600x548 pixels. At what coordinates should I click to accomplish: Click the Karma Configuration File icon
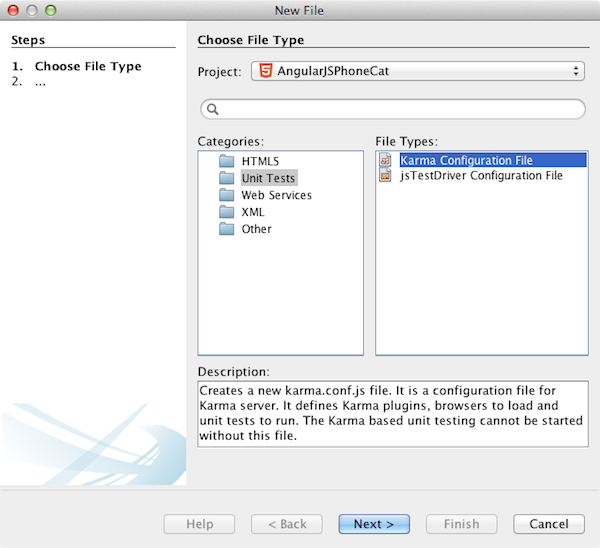[386, 160]
